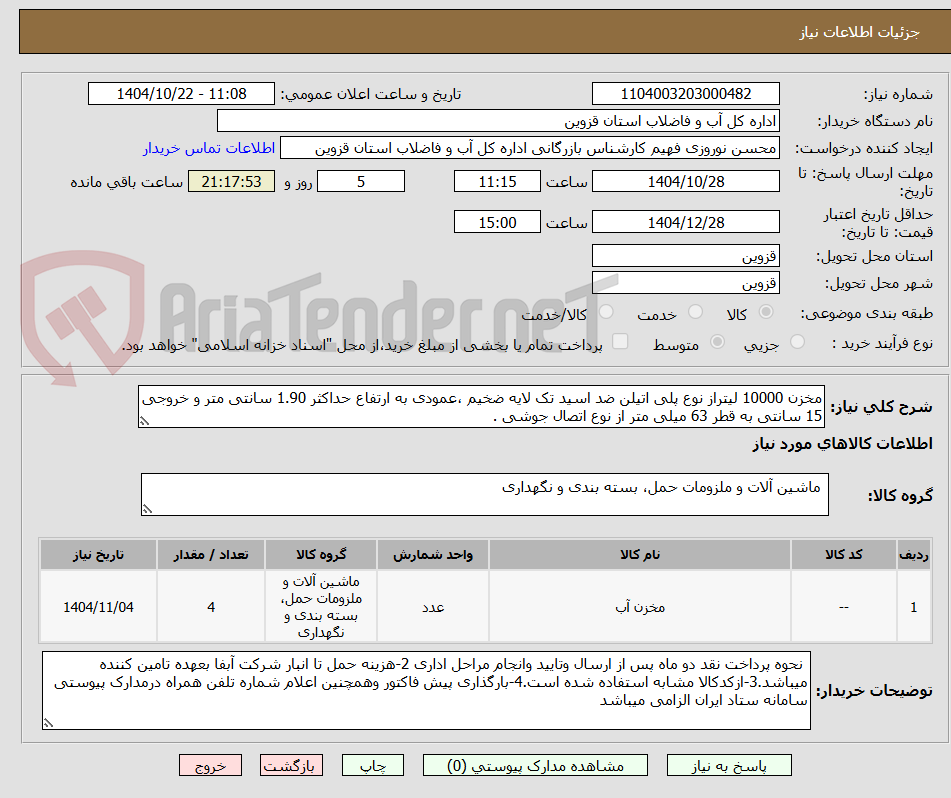Check the اسناد خزانه اسلامی payment checkbox
The image size is (951, 798).
click(619, 341)
